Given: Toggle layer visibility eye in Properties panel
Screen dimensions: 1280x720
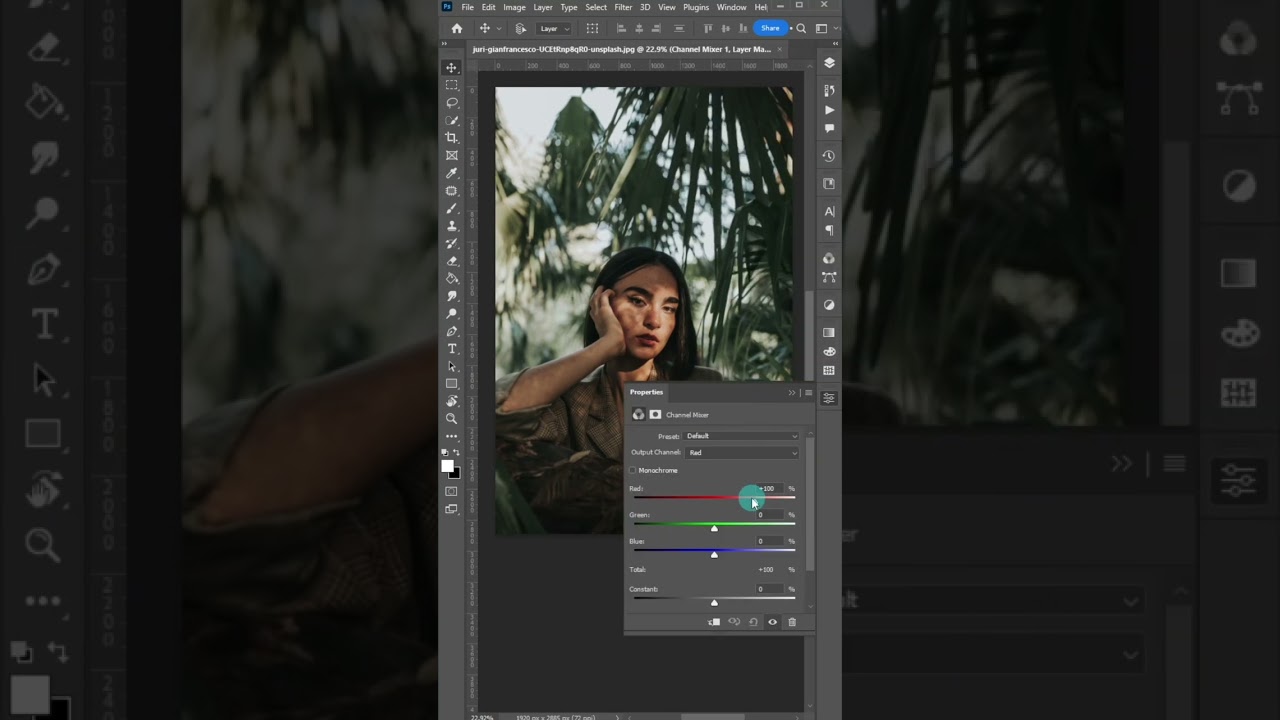Looking at the screenshot, I should 772,622.
